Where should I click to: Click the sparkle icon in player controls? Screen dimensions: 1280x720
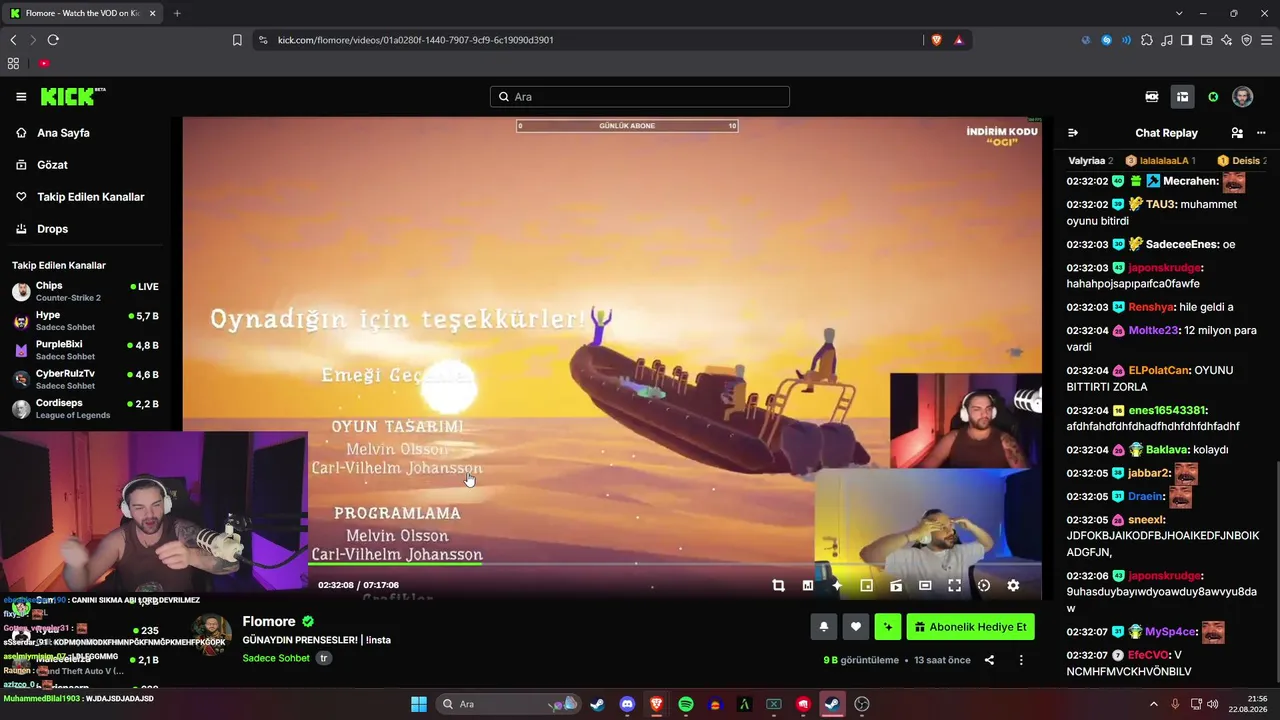pos(837,586)
